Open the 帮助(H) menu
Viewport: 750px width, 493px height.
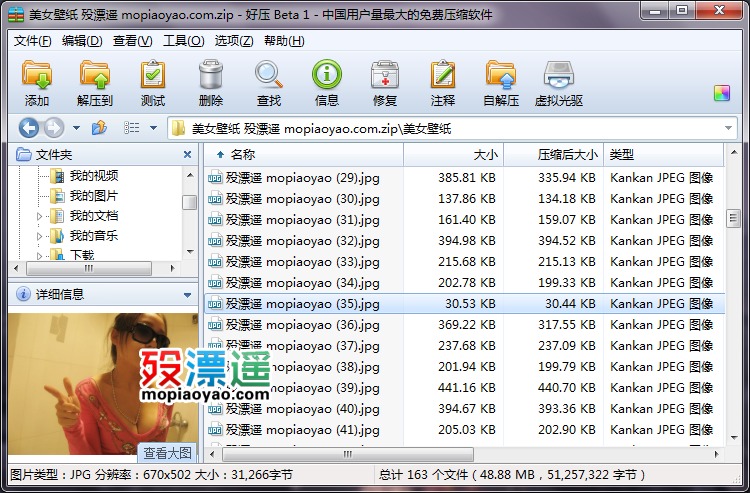tap(284, 41)
